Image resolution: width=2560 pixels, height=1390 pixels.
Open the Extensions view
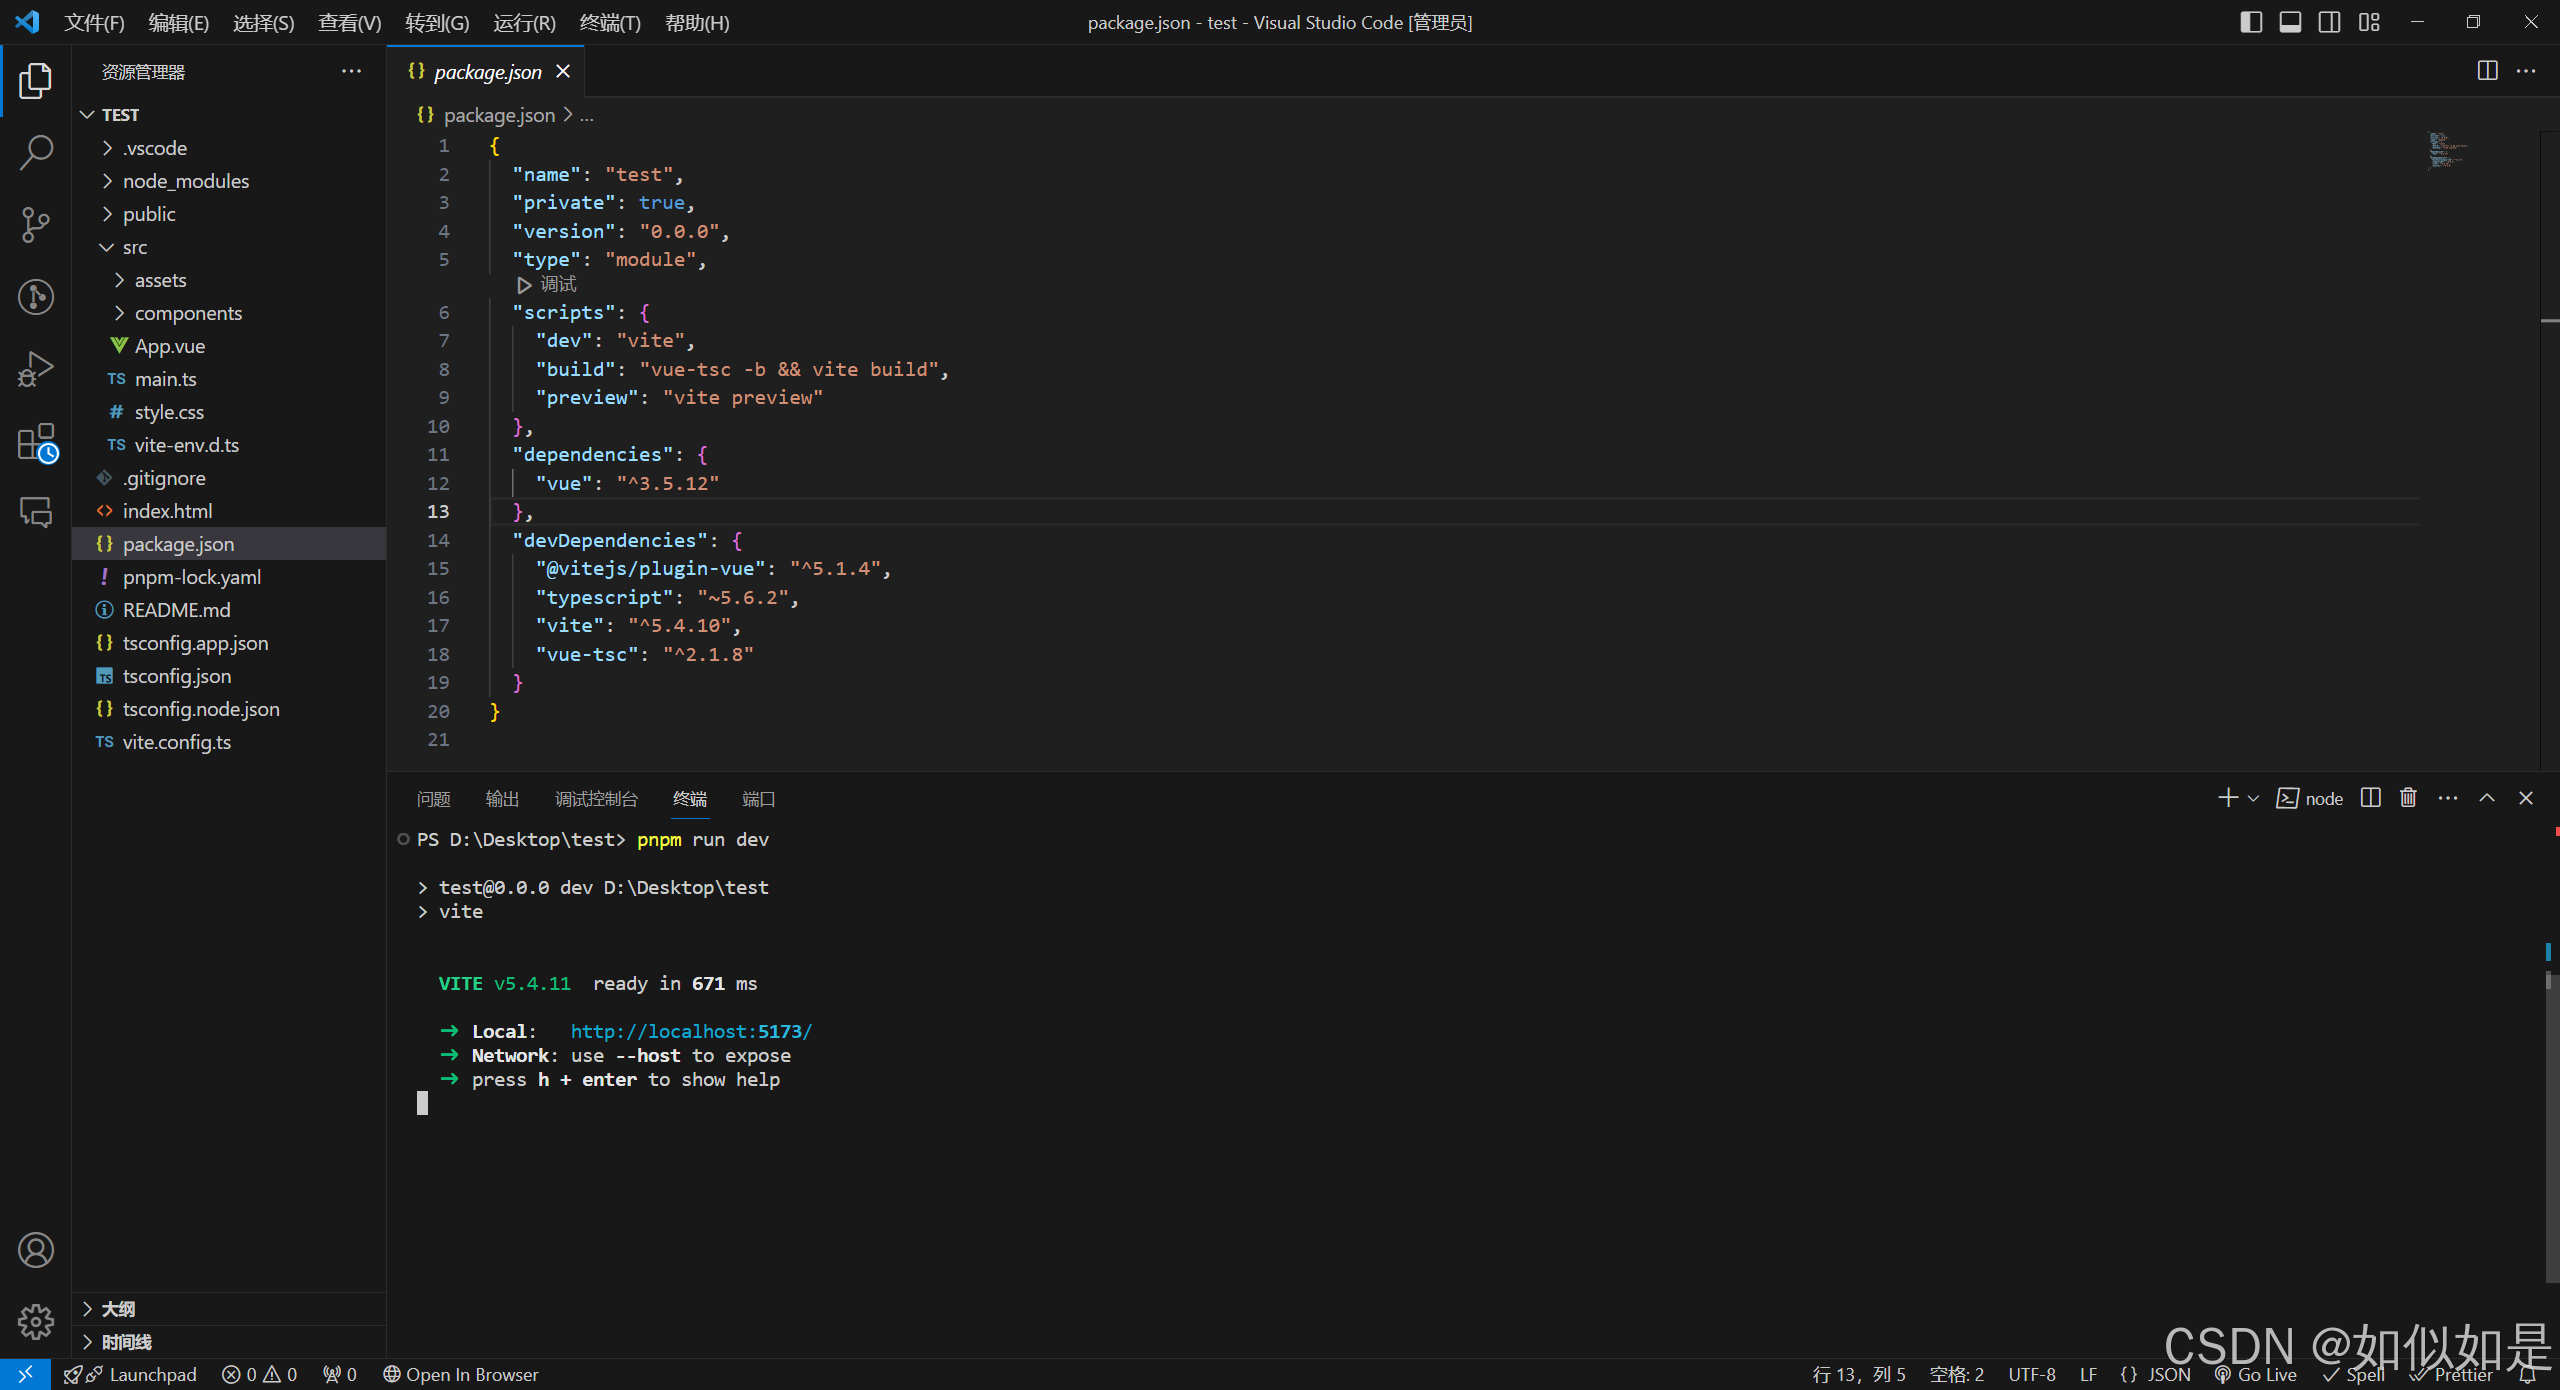point(36,441)
